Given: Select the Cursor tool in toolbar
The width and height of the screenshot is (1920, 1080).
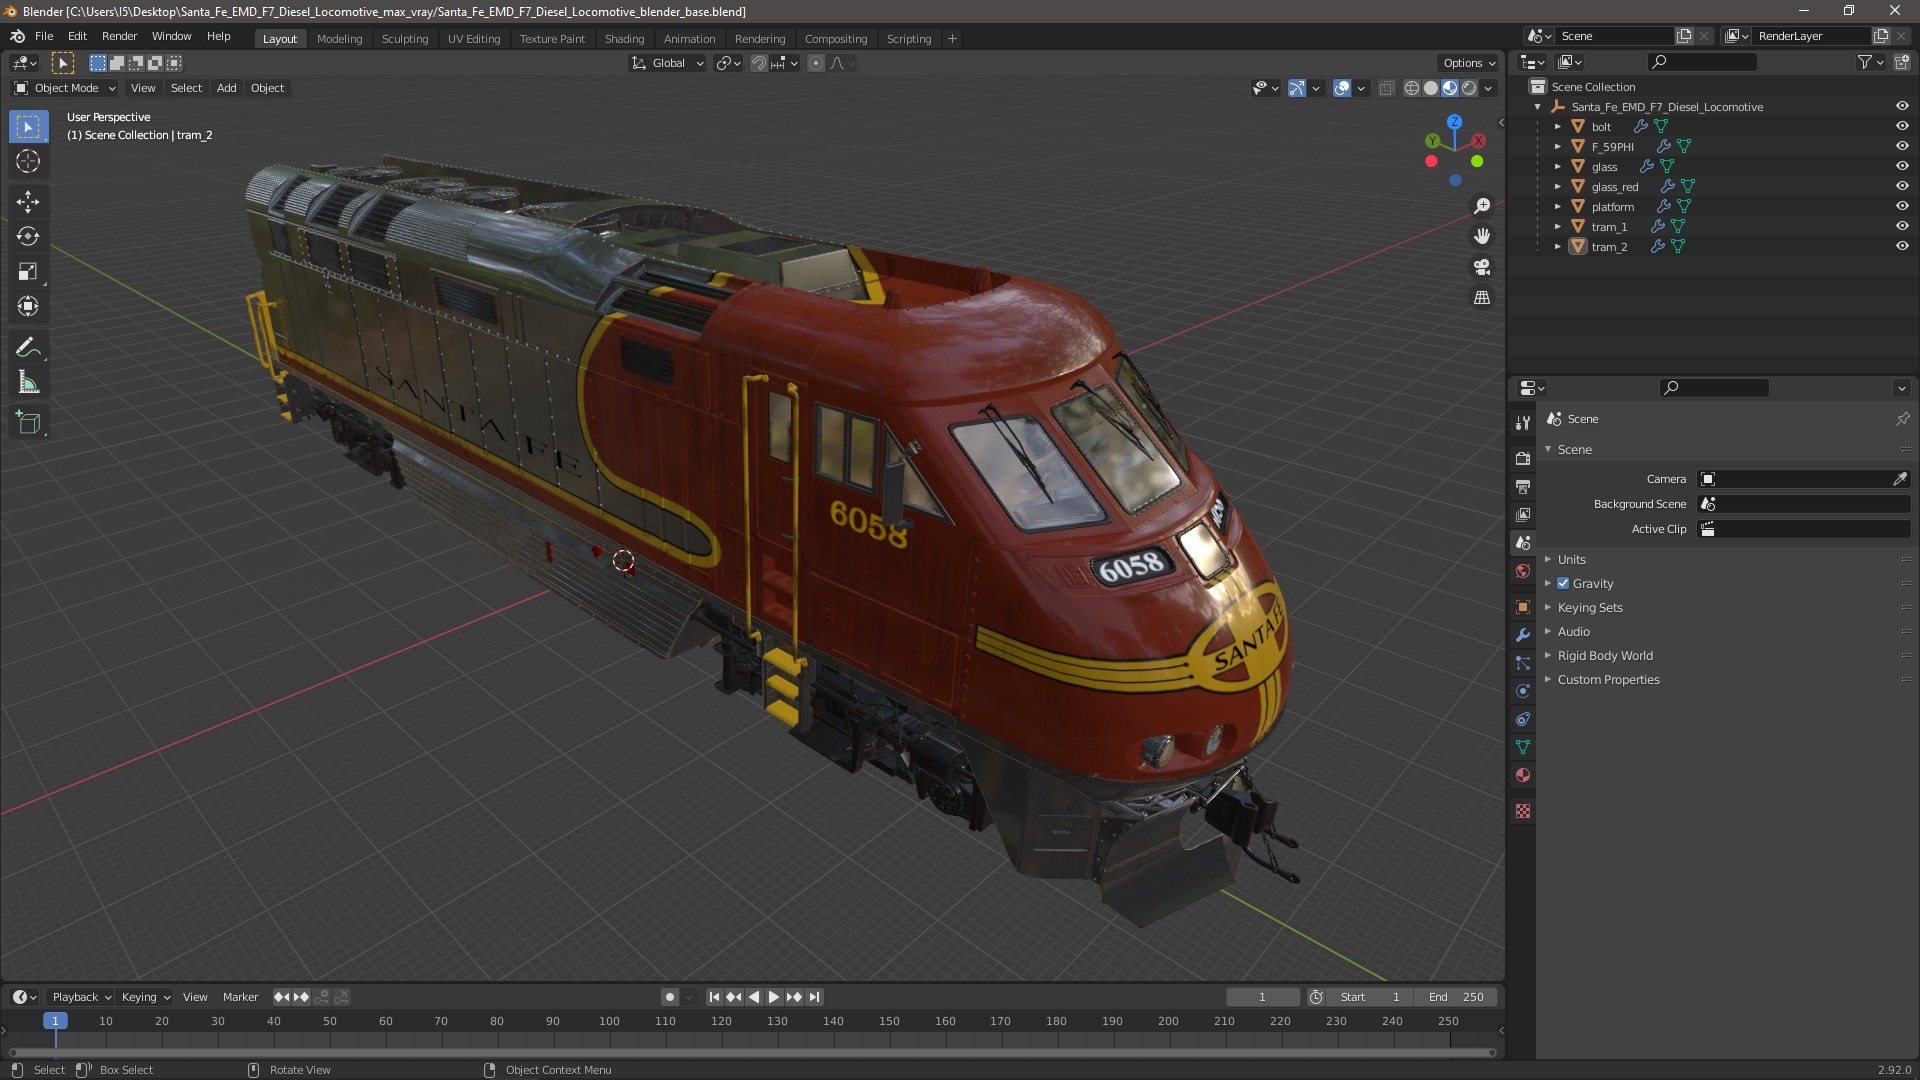Looking at the screenshot, I should pyautogui.click(x=28, y=162).
